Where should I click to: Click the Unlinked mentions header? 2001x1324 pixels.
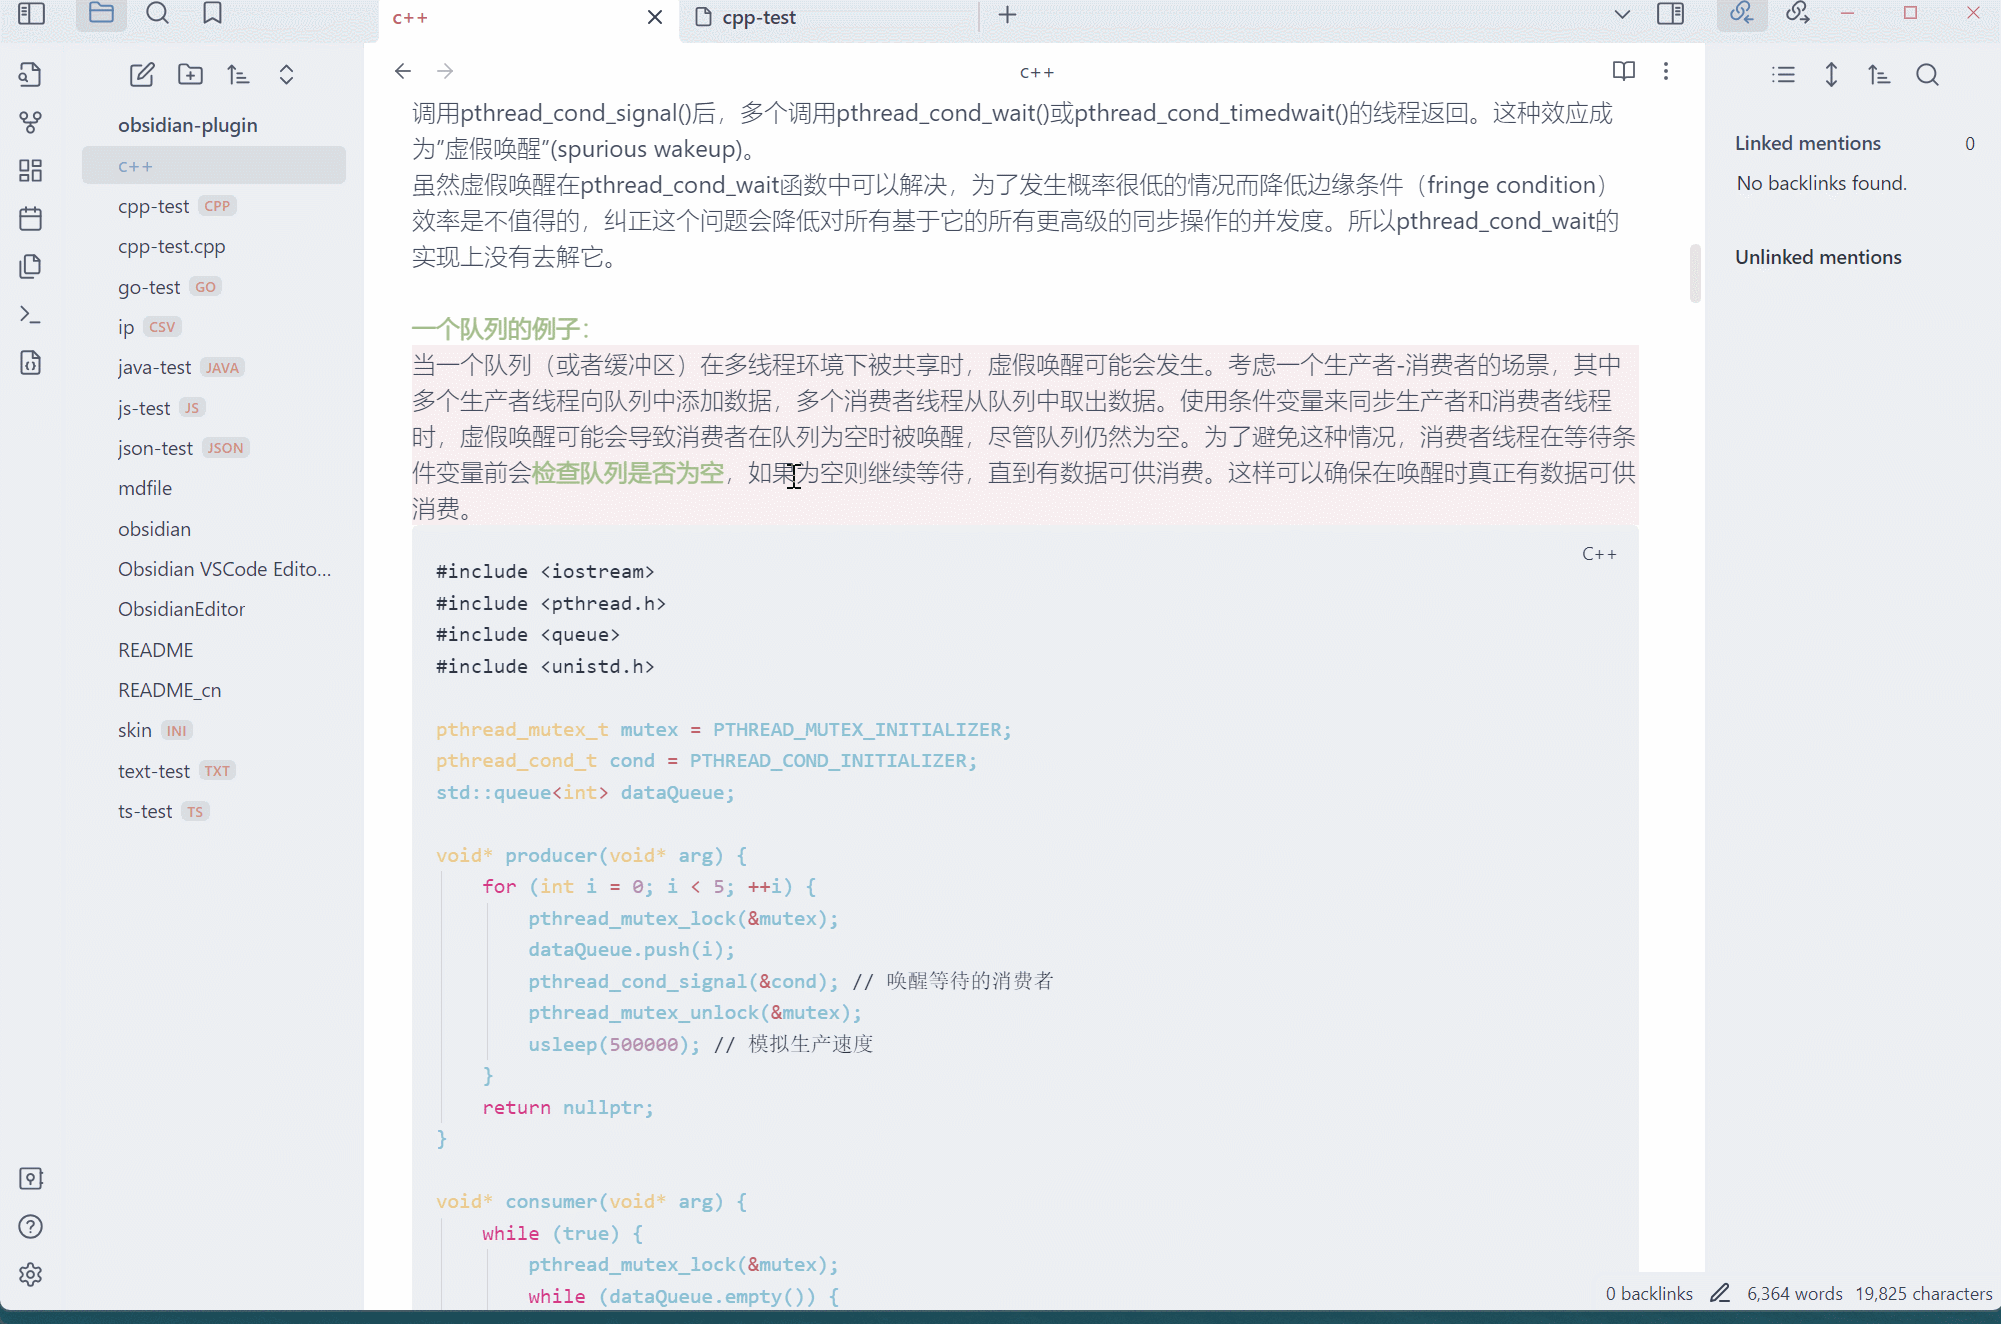tap(1818, 257)
